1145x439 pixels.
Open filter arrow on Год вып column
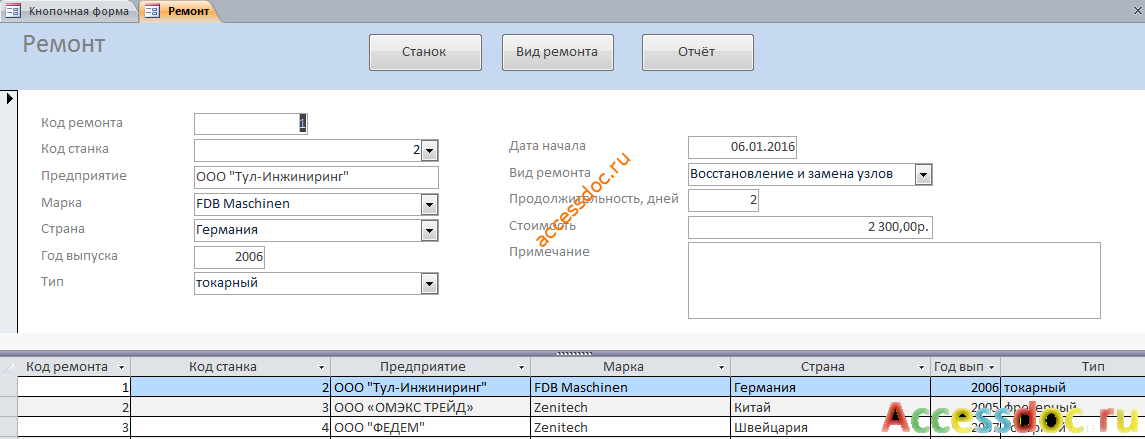pyautogui.click(x=992, y=367)
